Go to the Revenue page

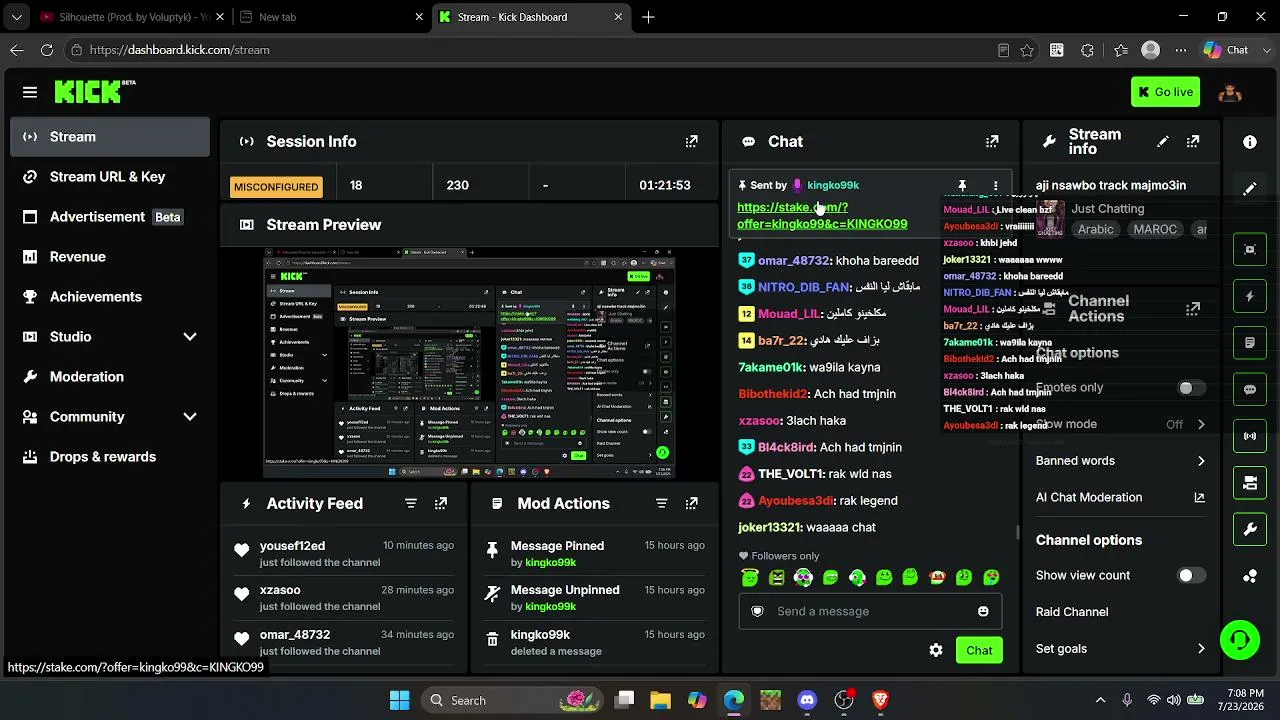tap(110, 257)
